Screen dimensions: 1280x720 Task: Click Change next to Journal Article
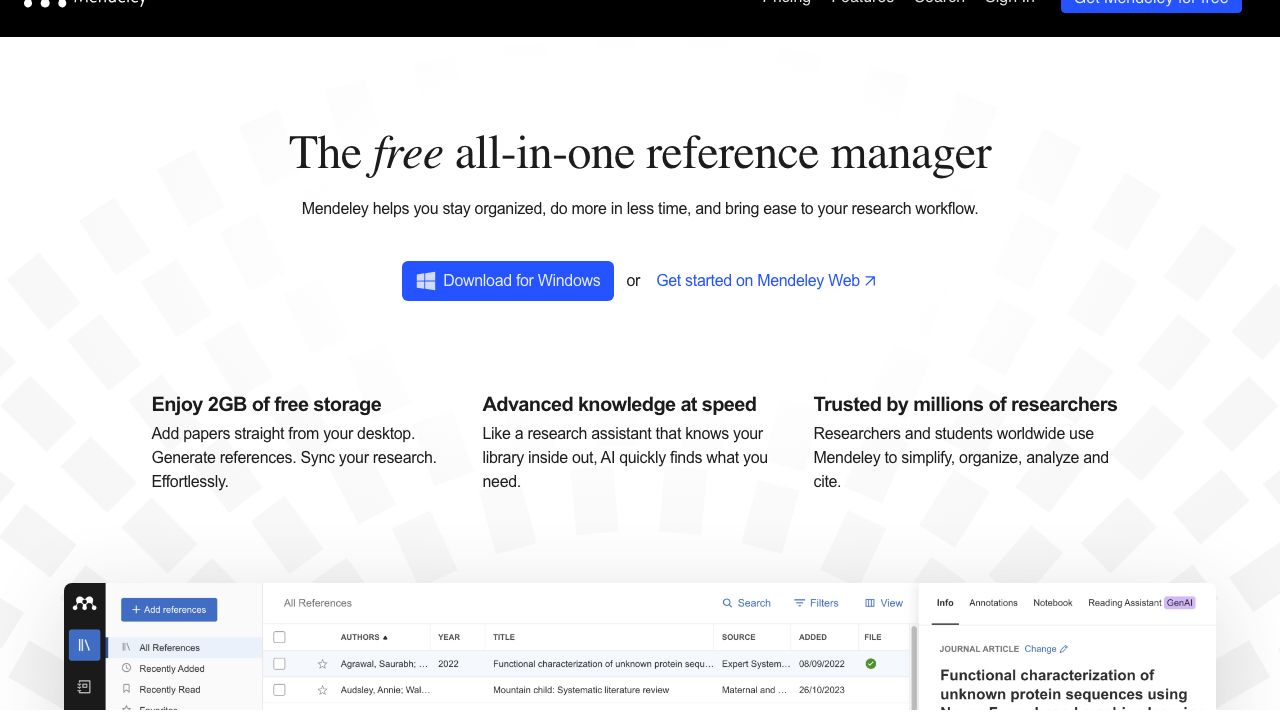click(x=1046, y=649)
